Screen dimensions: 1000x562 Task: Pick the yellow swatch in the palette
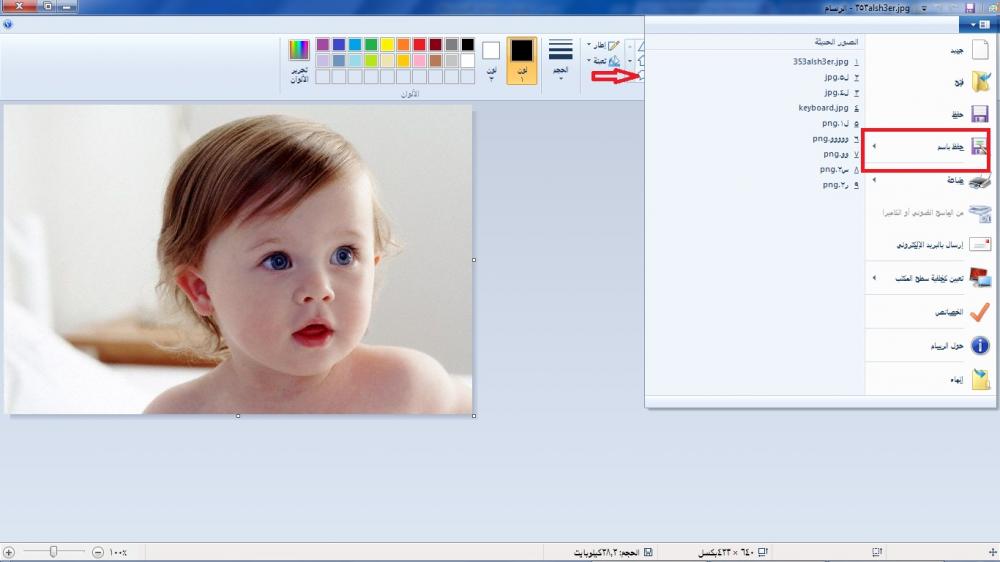point(387,45)
